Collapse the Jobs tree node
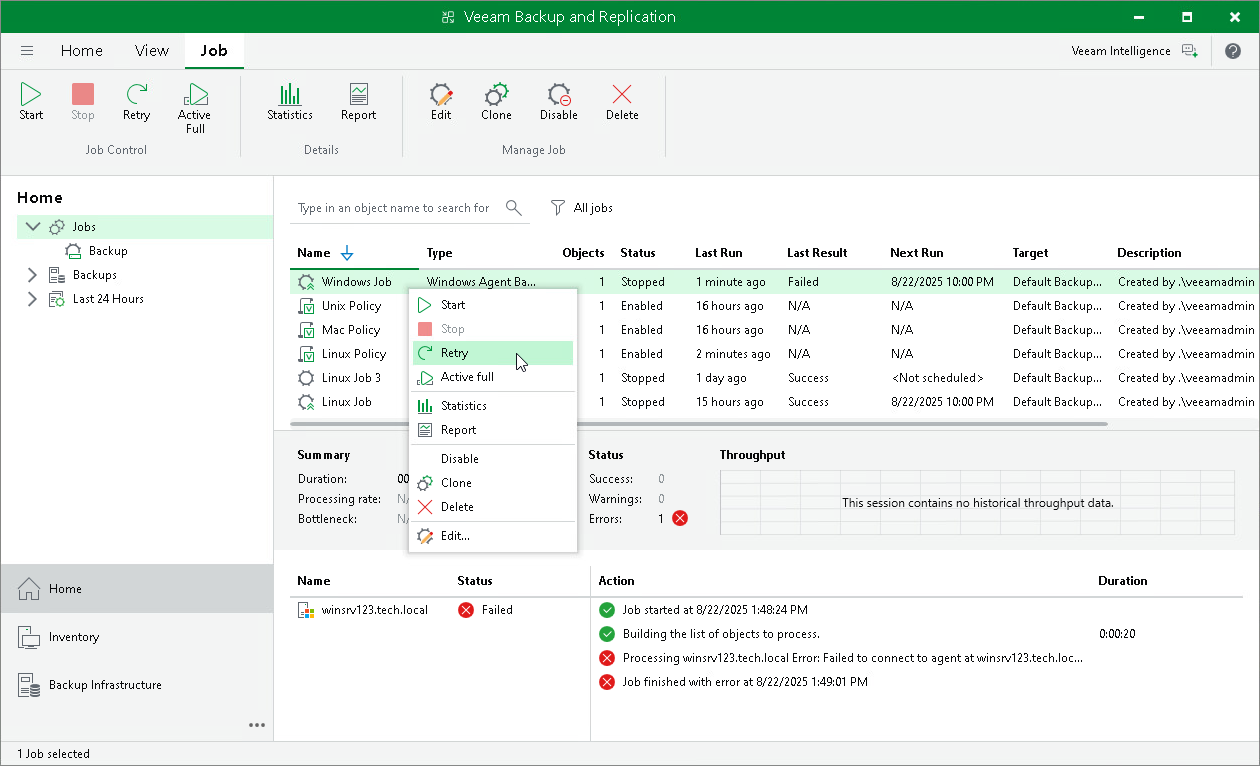1260x766 pixels. point(32,227)
